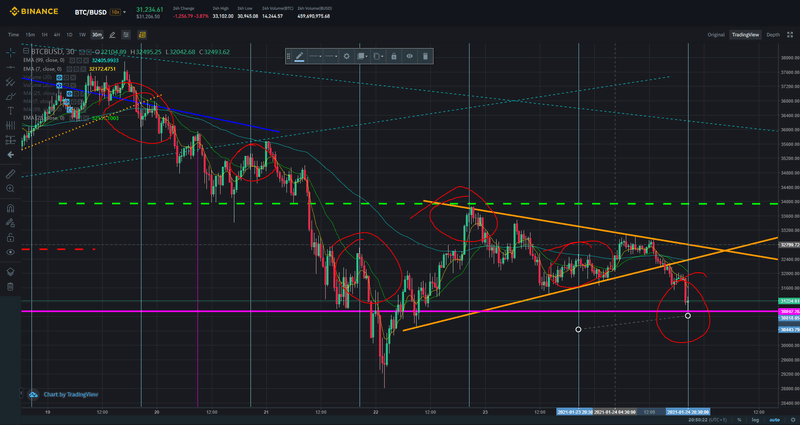Switch to the 1D interval
The image size is (800, 425).
coord(69,35)
